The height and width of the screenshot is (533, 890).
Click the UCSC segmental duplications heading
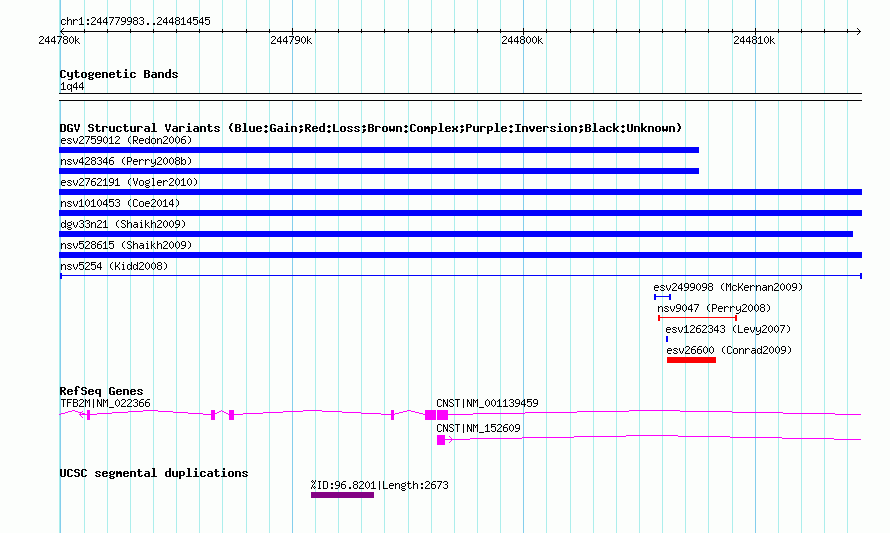154,473
